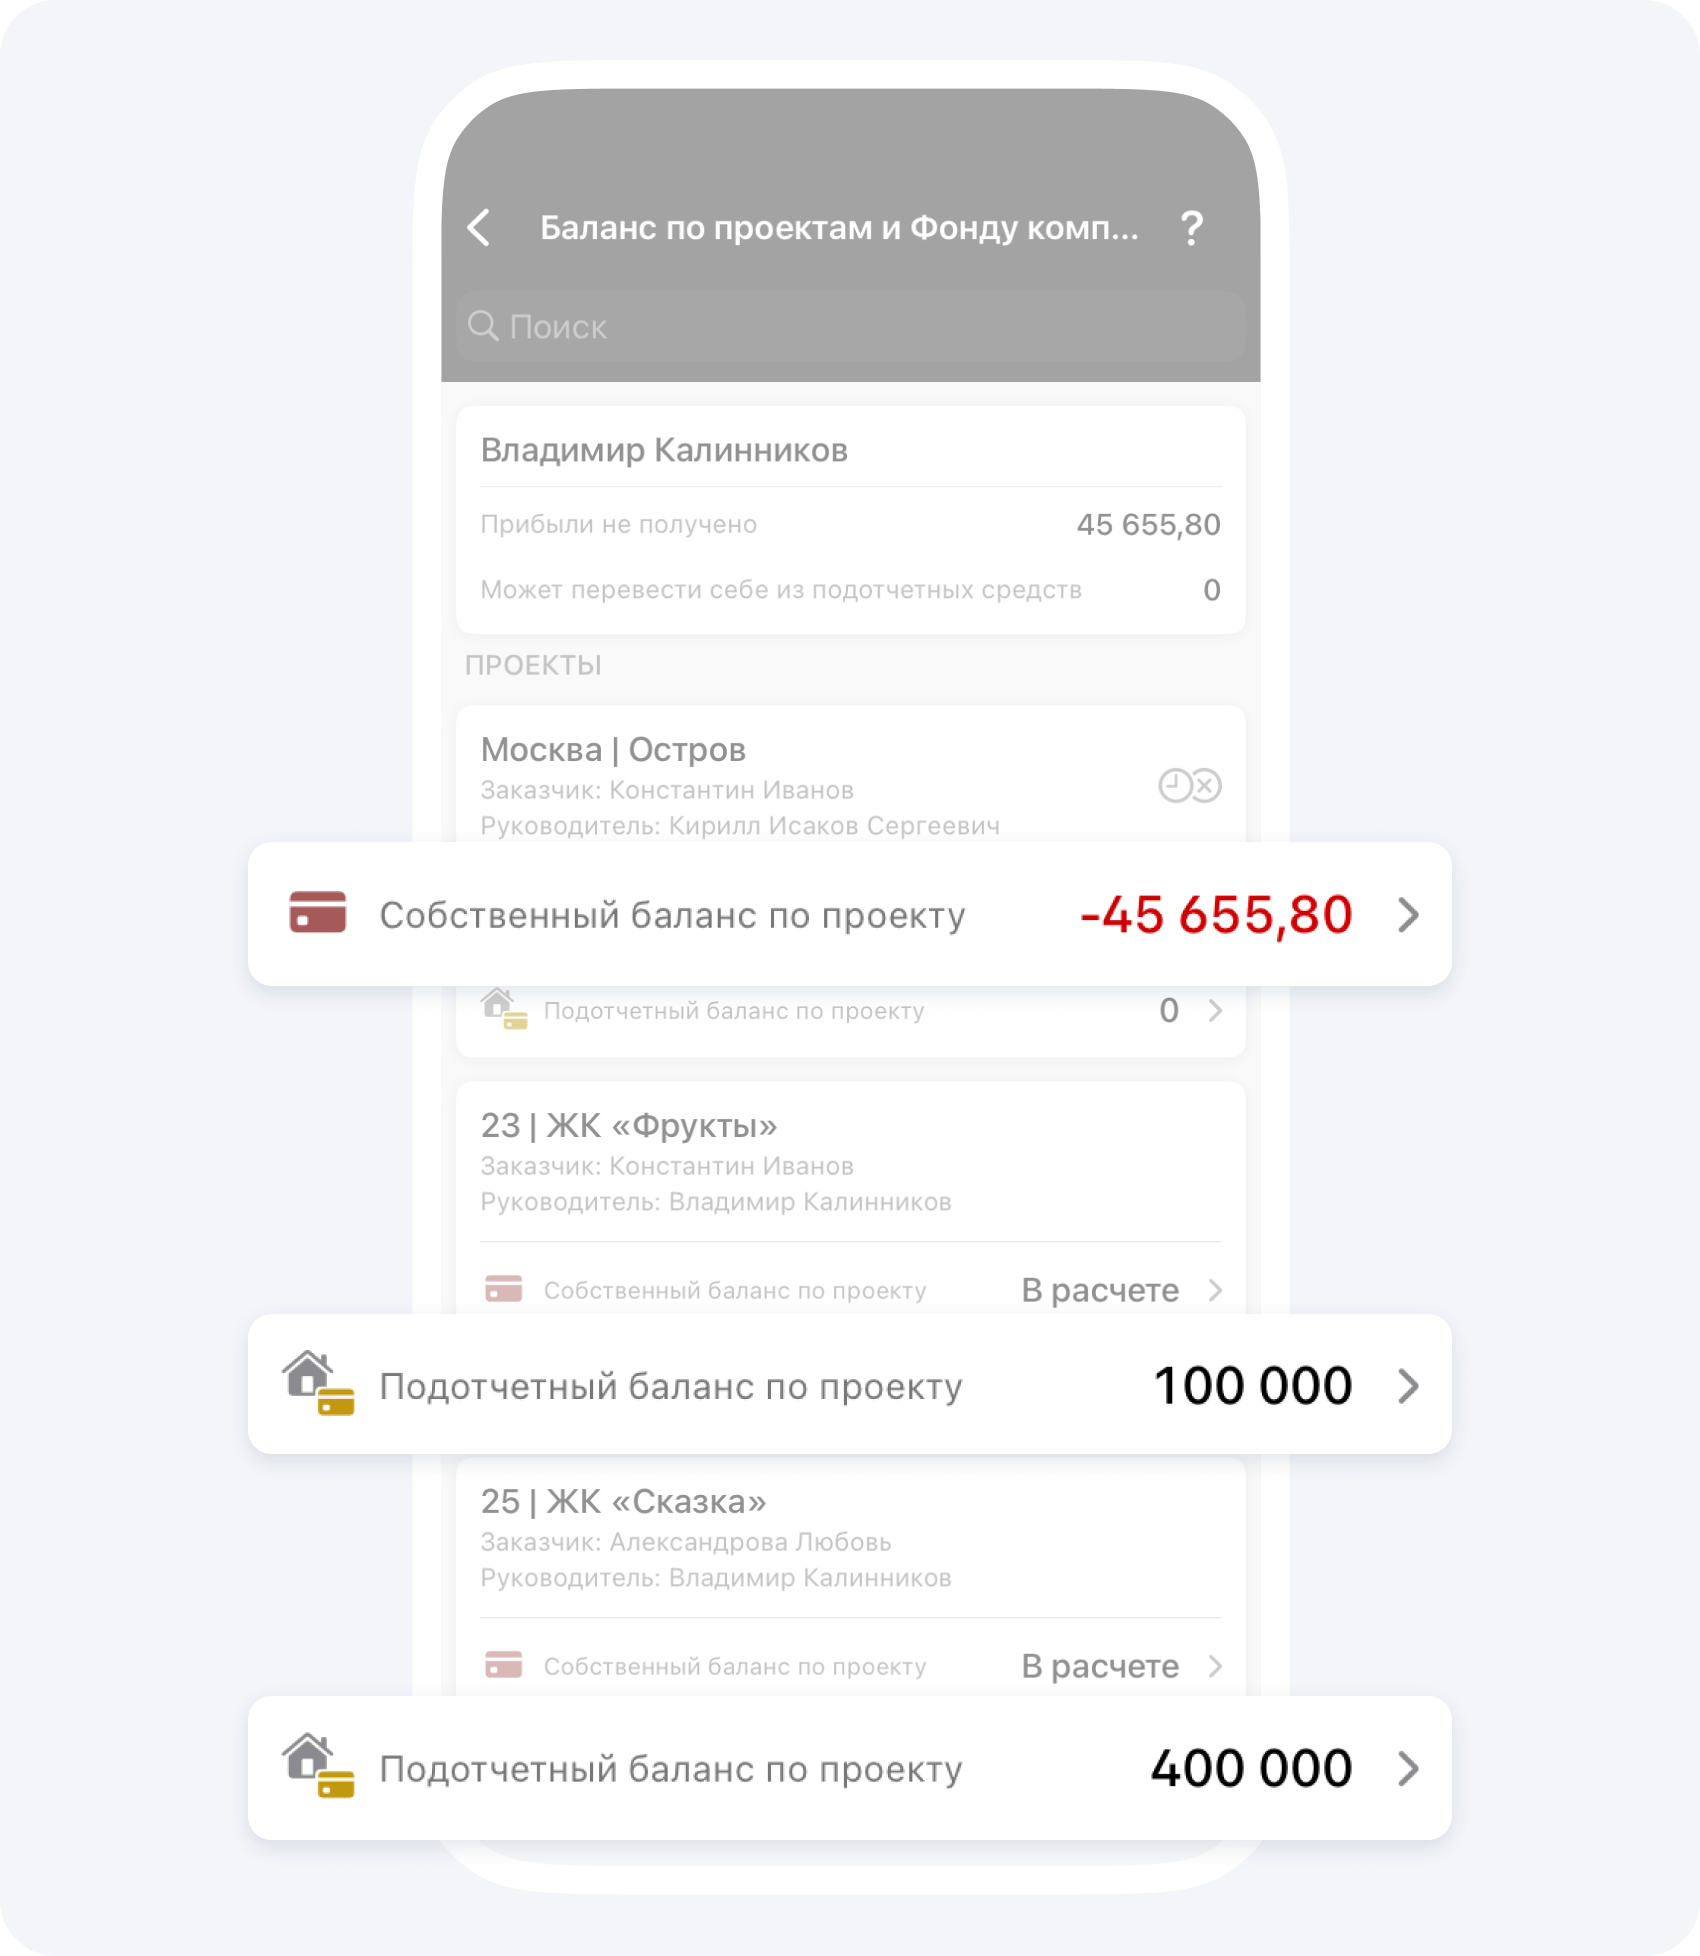This screenshot has width=1700, height=1956.
Task: Click the card icon in ЖК «Сказка» own balance
Action: [503, 1665]
